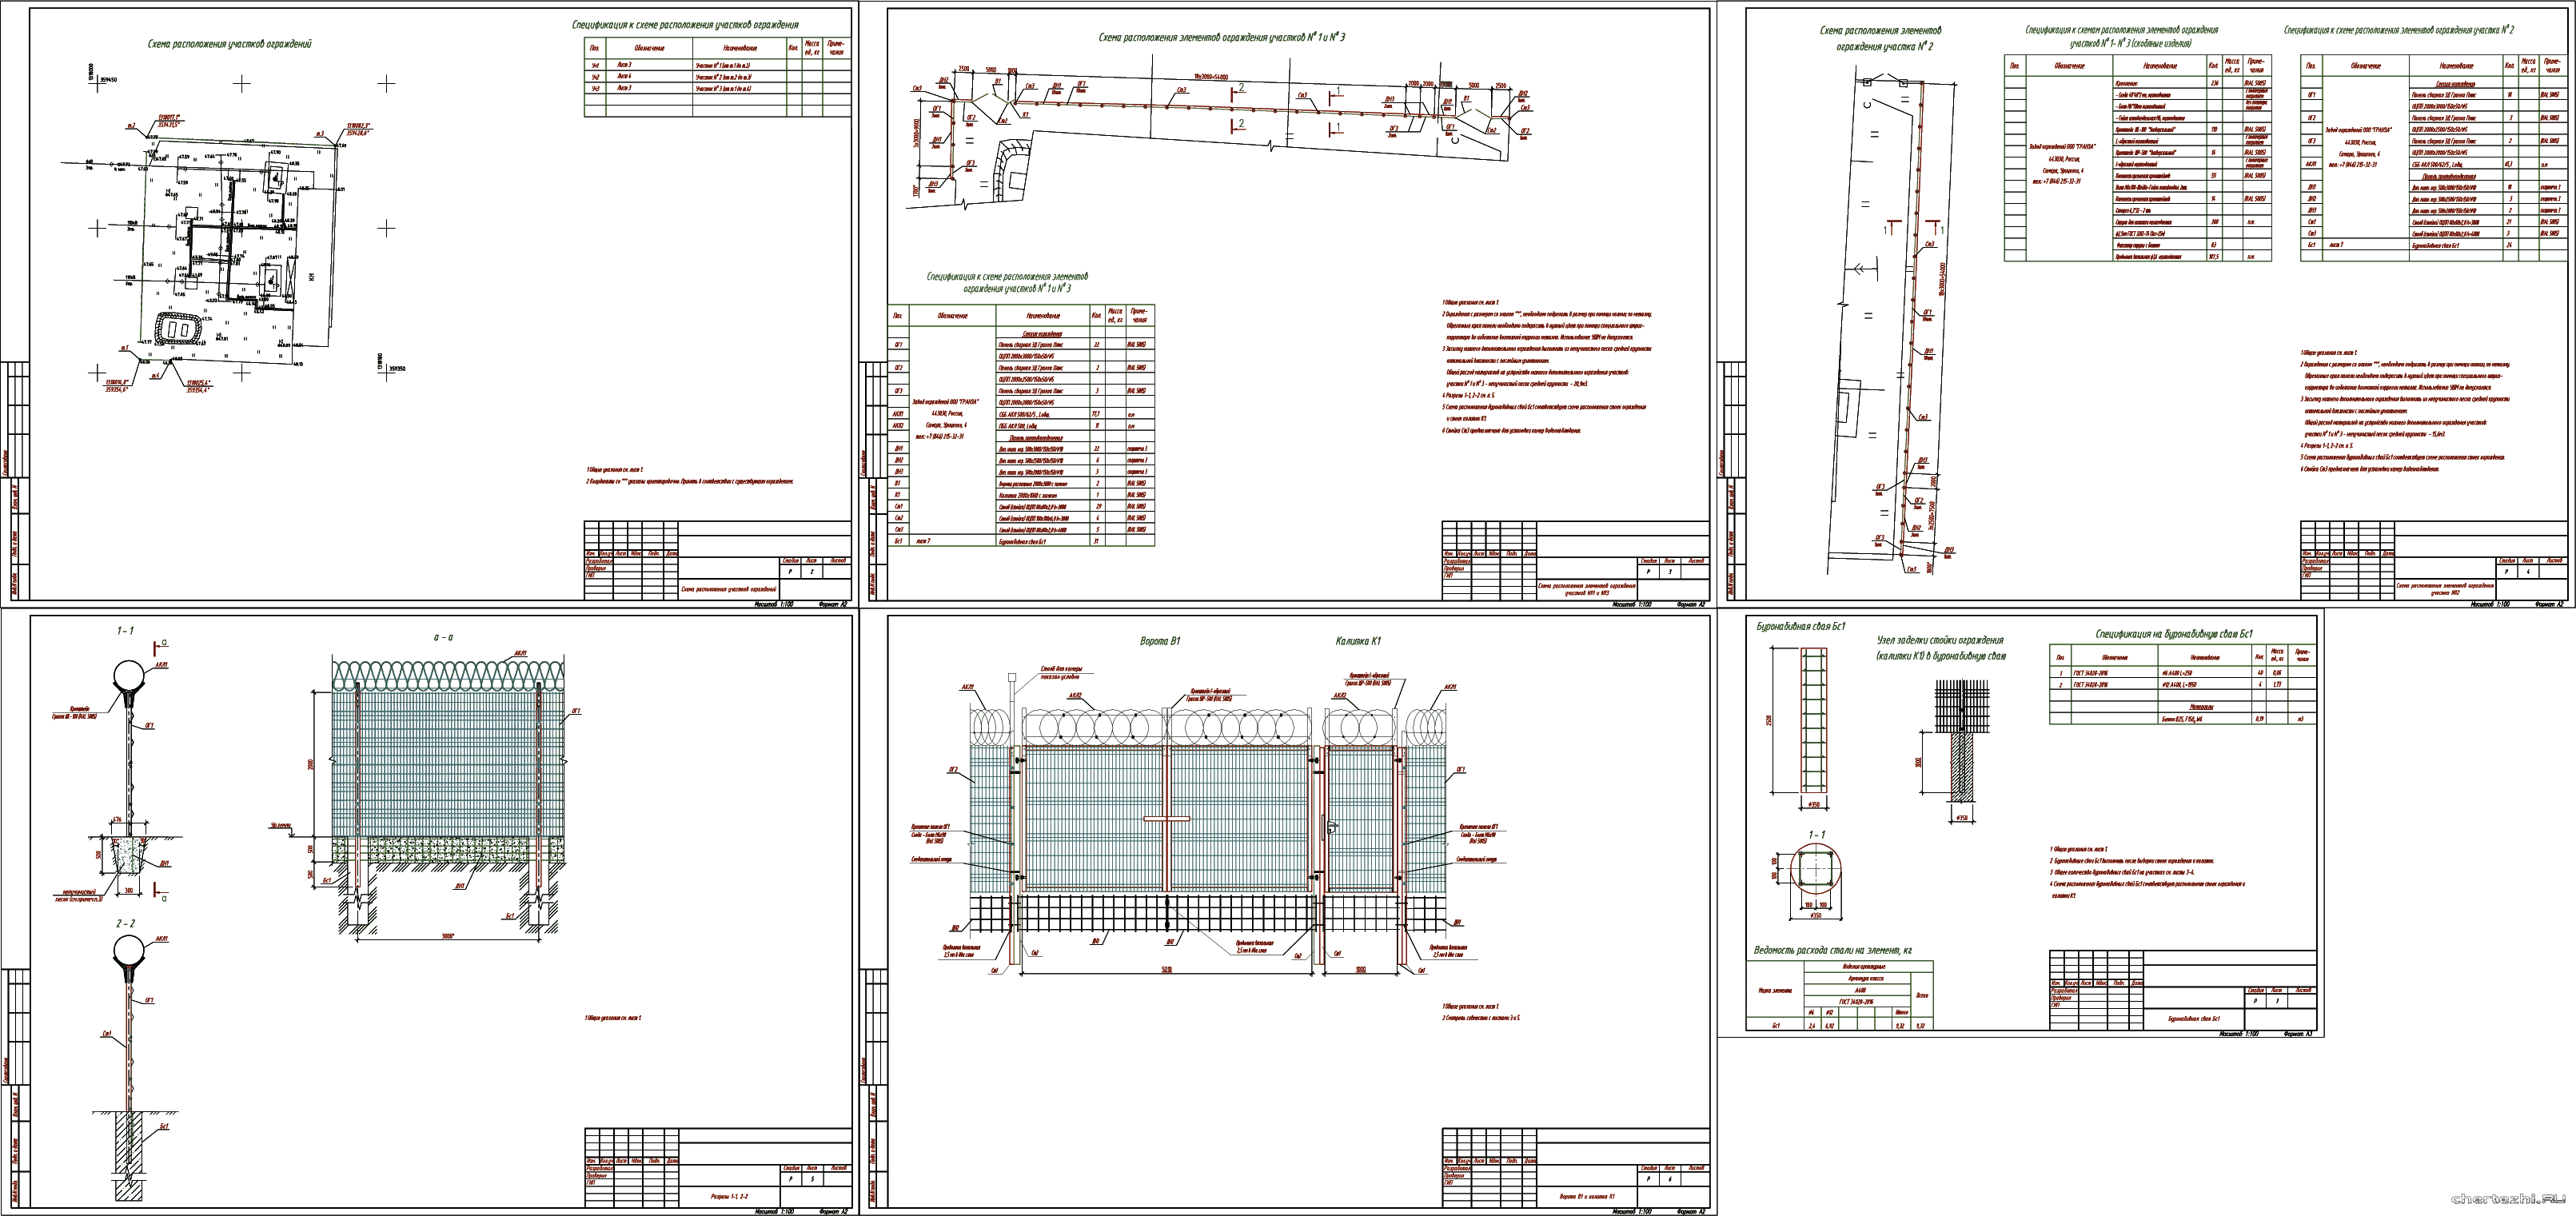Click the corner point label 'т.3' on the site plan

tap(319, 134)
